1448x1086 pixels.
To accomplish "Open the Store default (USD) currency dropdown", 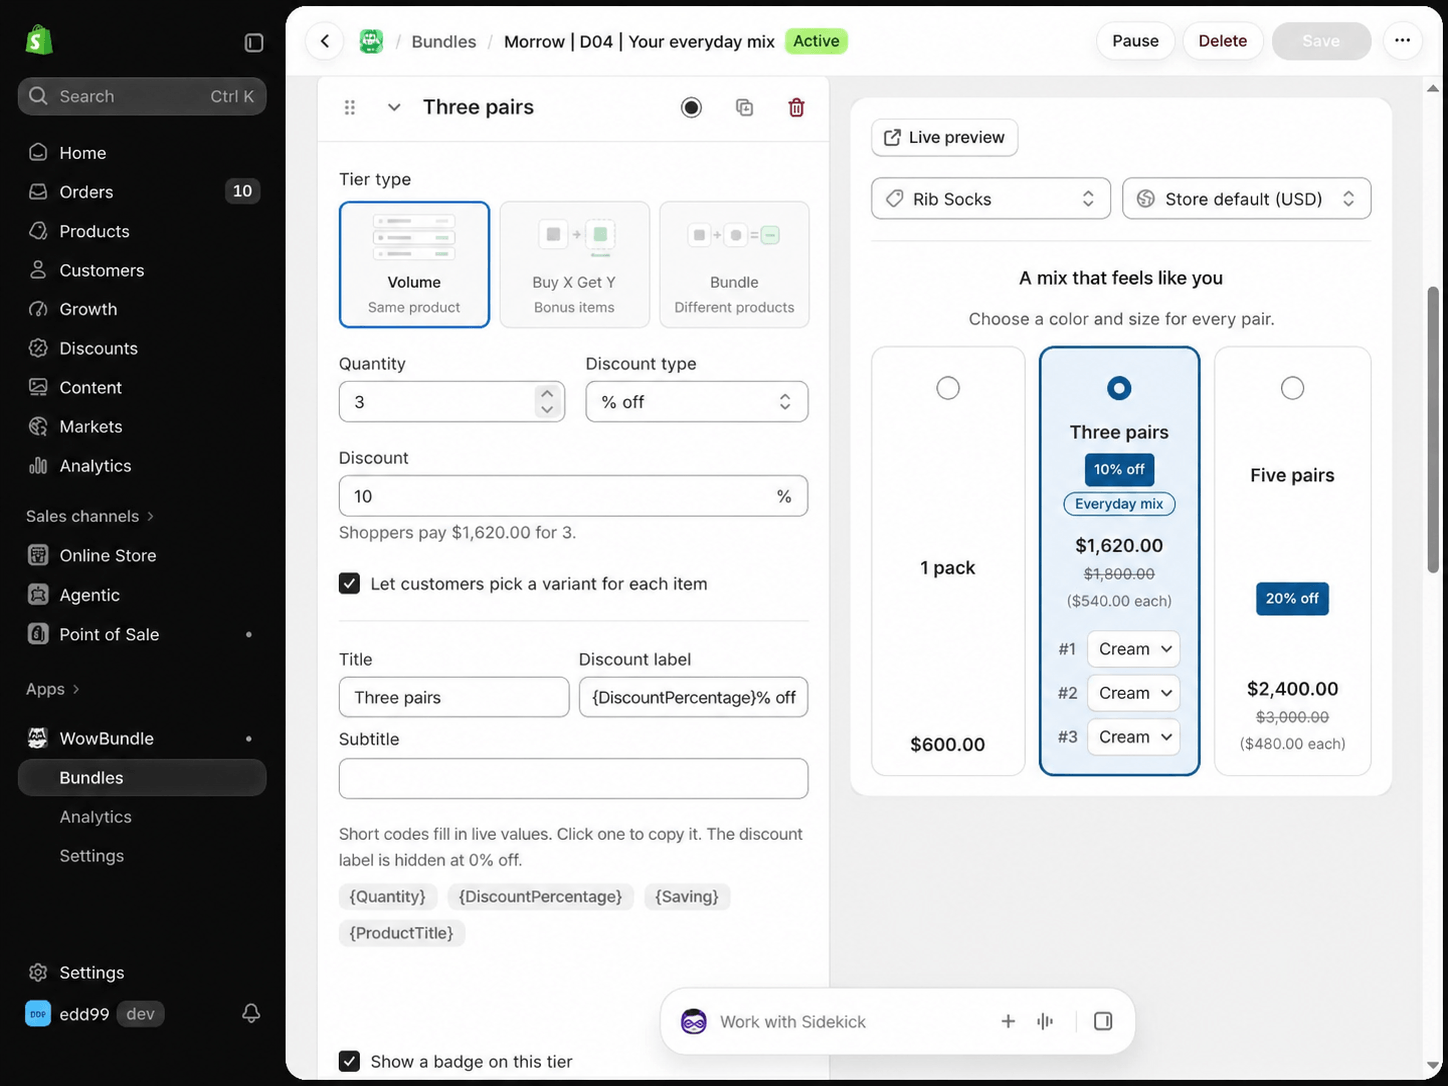I will click(1246, 199).
